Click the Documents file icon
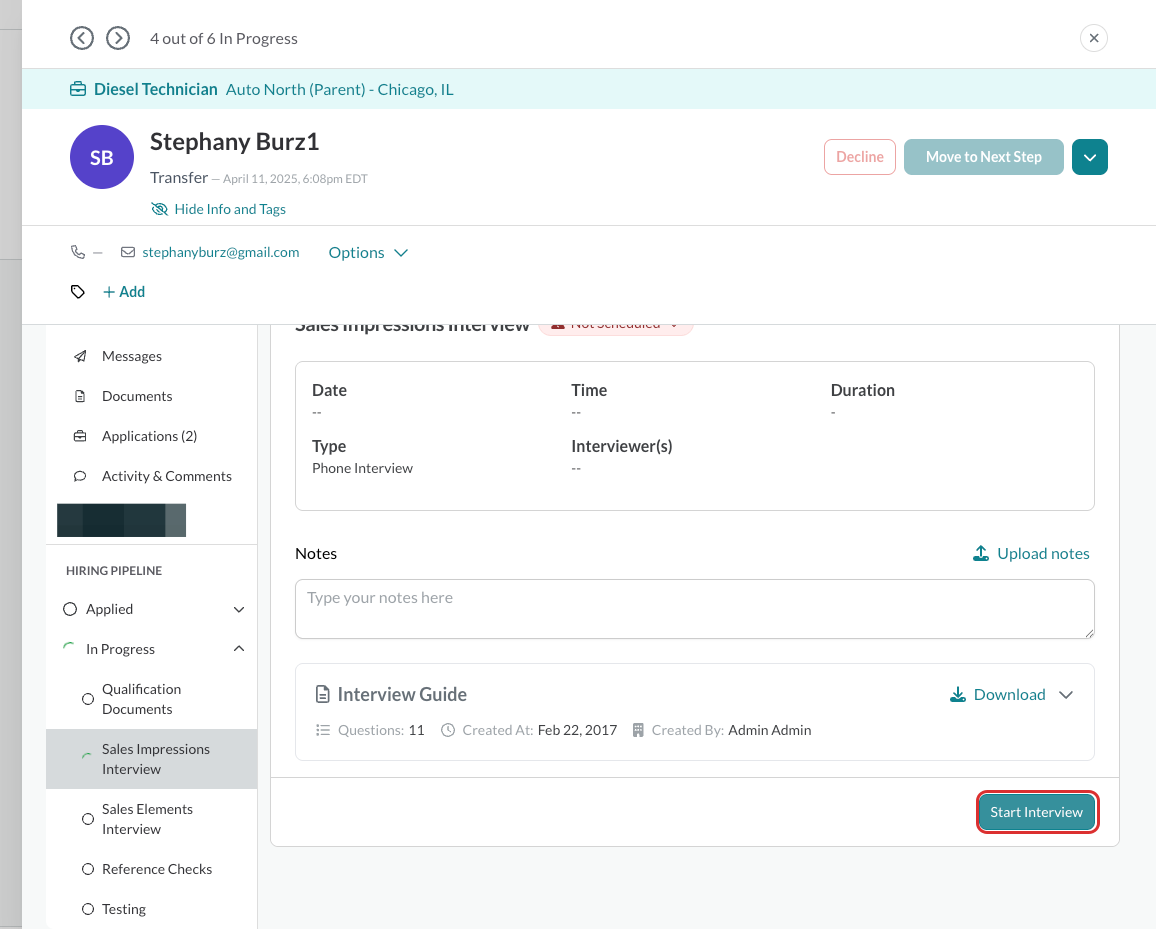 click(x=80, y=396)
